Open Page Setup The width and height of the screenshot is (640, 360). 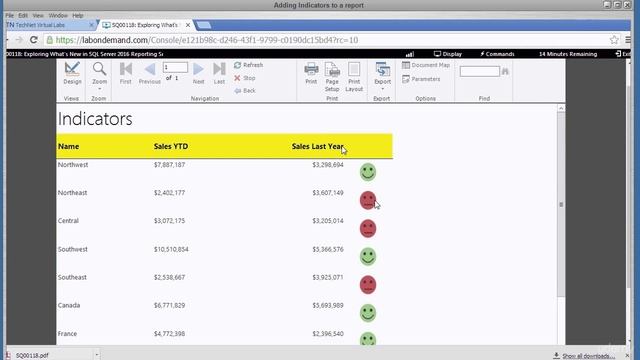(x=332, y=77)
